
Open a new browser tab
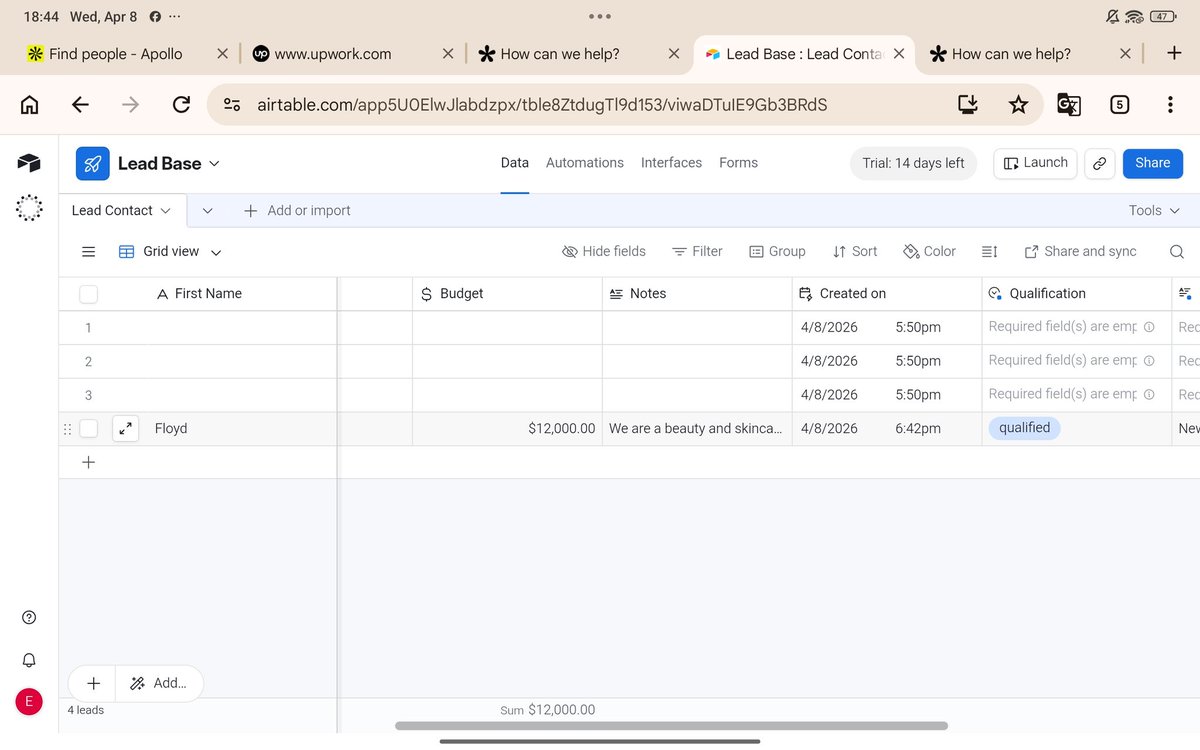coord(1174,53)
